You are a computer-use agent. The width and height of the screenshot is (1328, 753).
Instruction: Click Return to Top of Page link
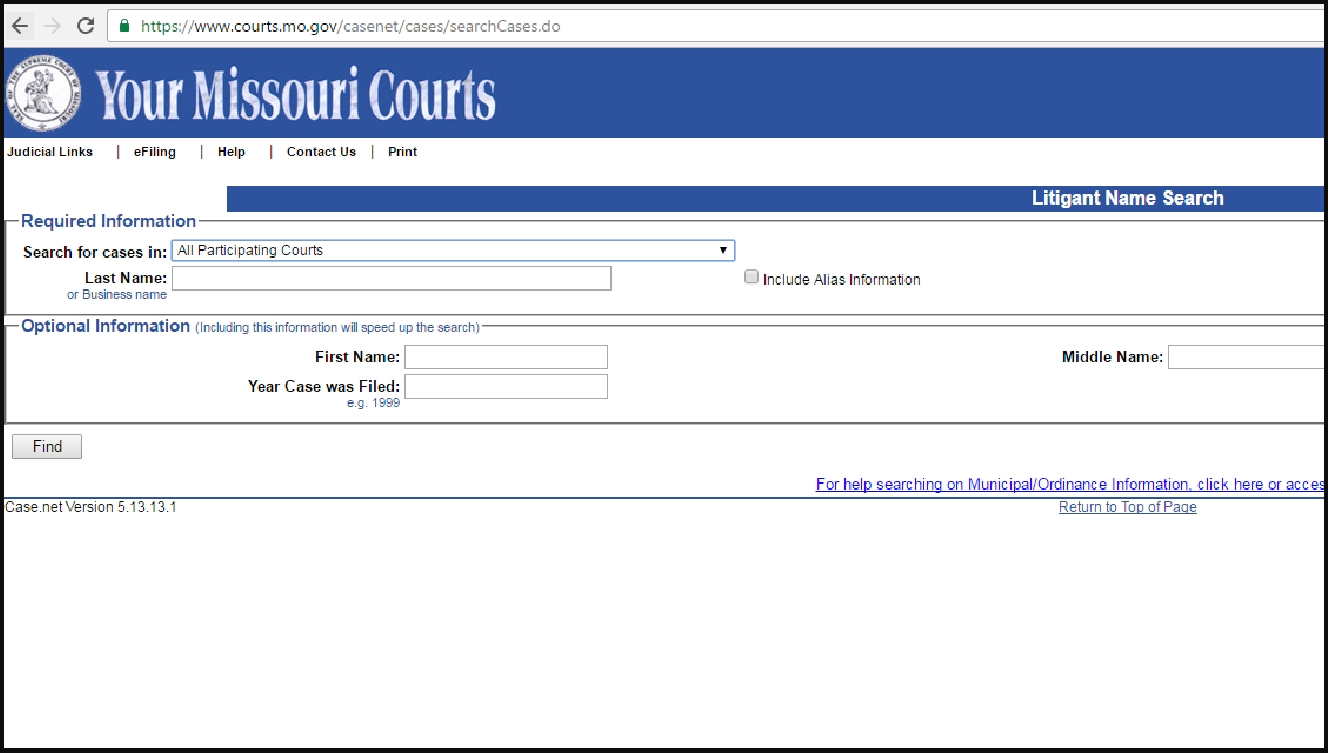[x=1127, y=507]
